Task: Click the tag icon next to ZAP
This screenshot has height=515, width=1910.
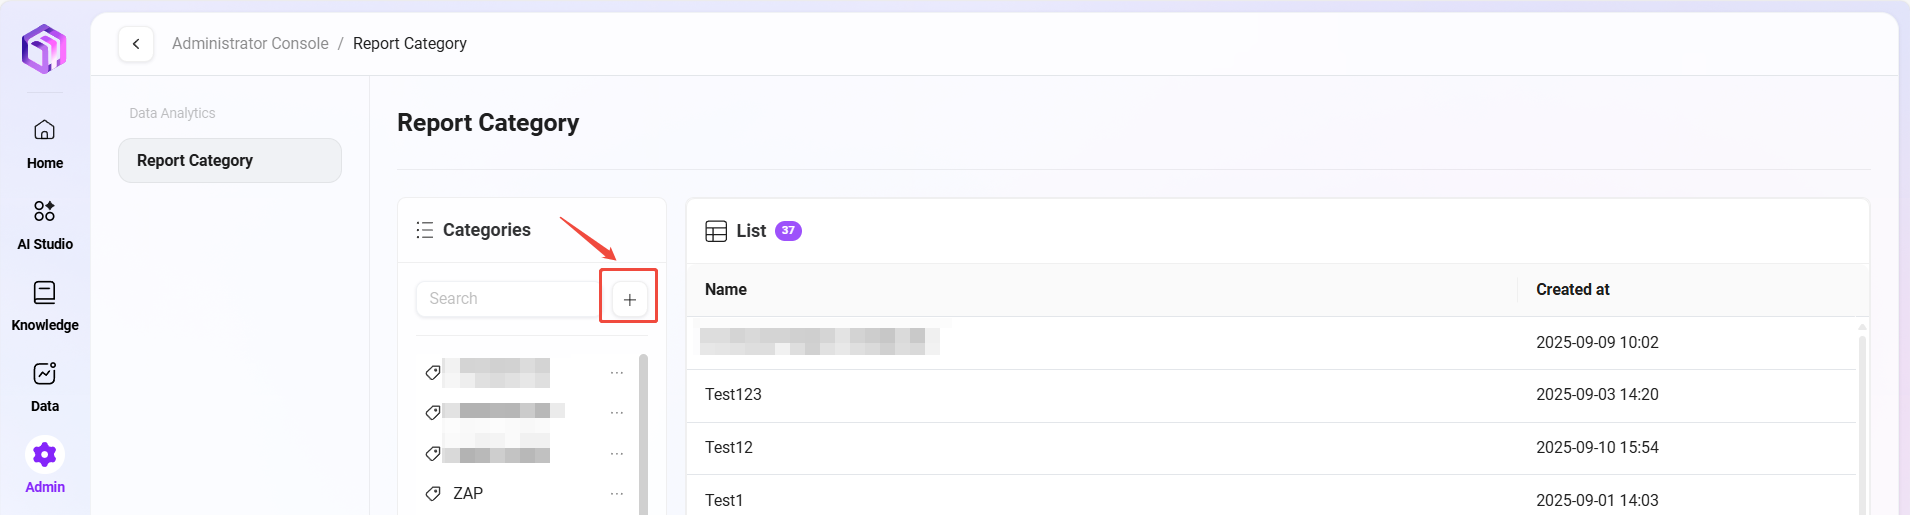Action: (x=433, y=494)
